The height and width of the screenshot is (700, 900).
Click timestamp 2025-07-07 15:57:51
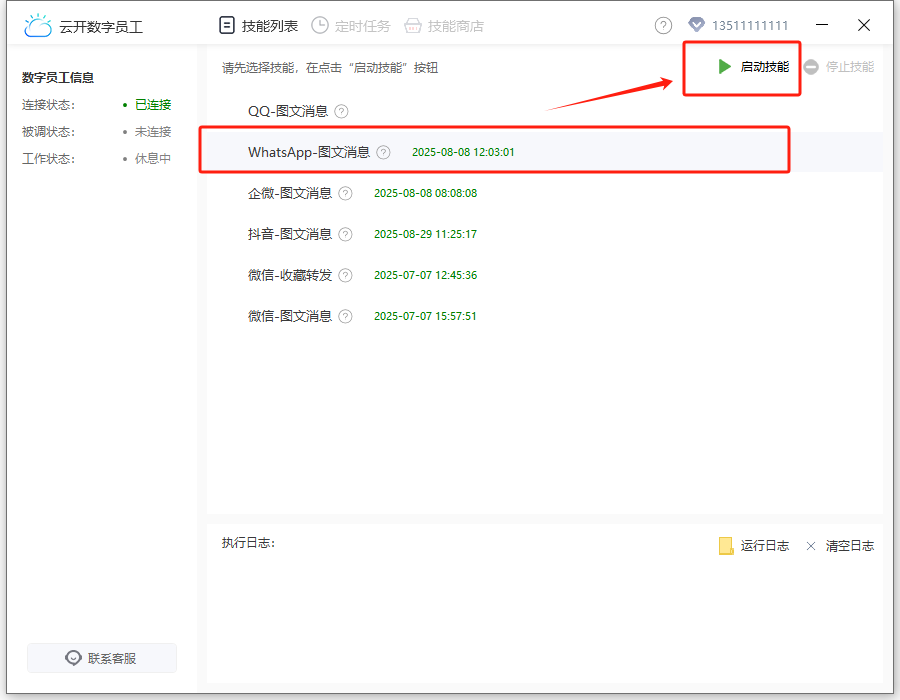(x=425, y=316)
